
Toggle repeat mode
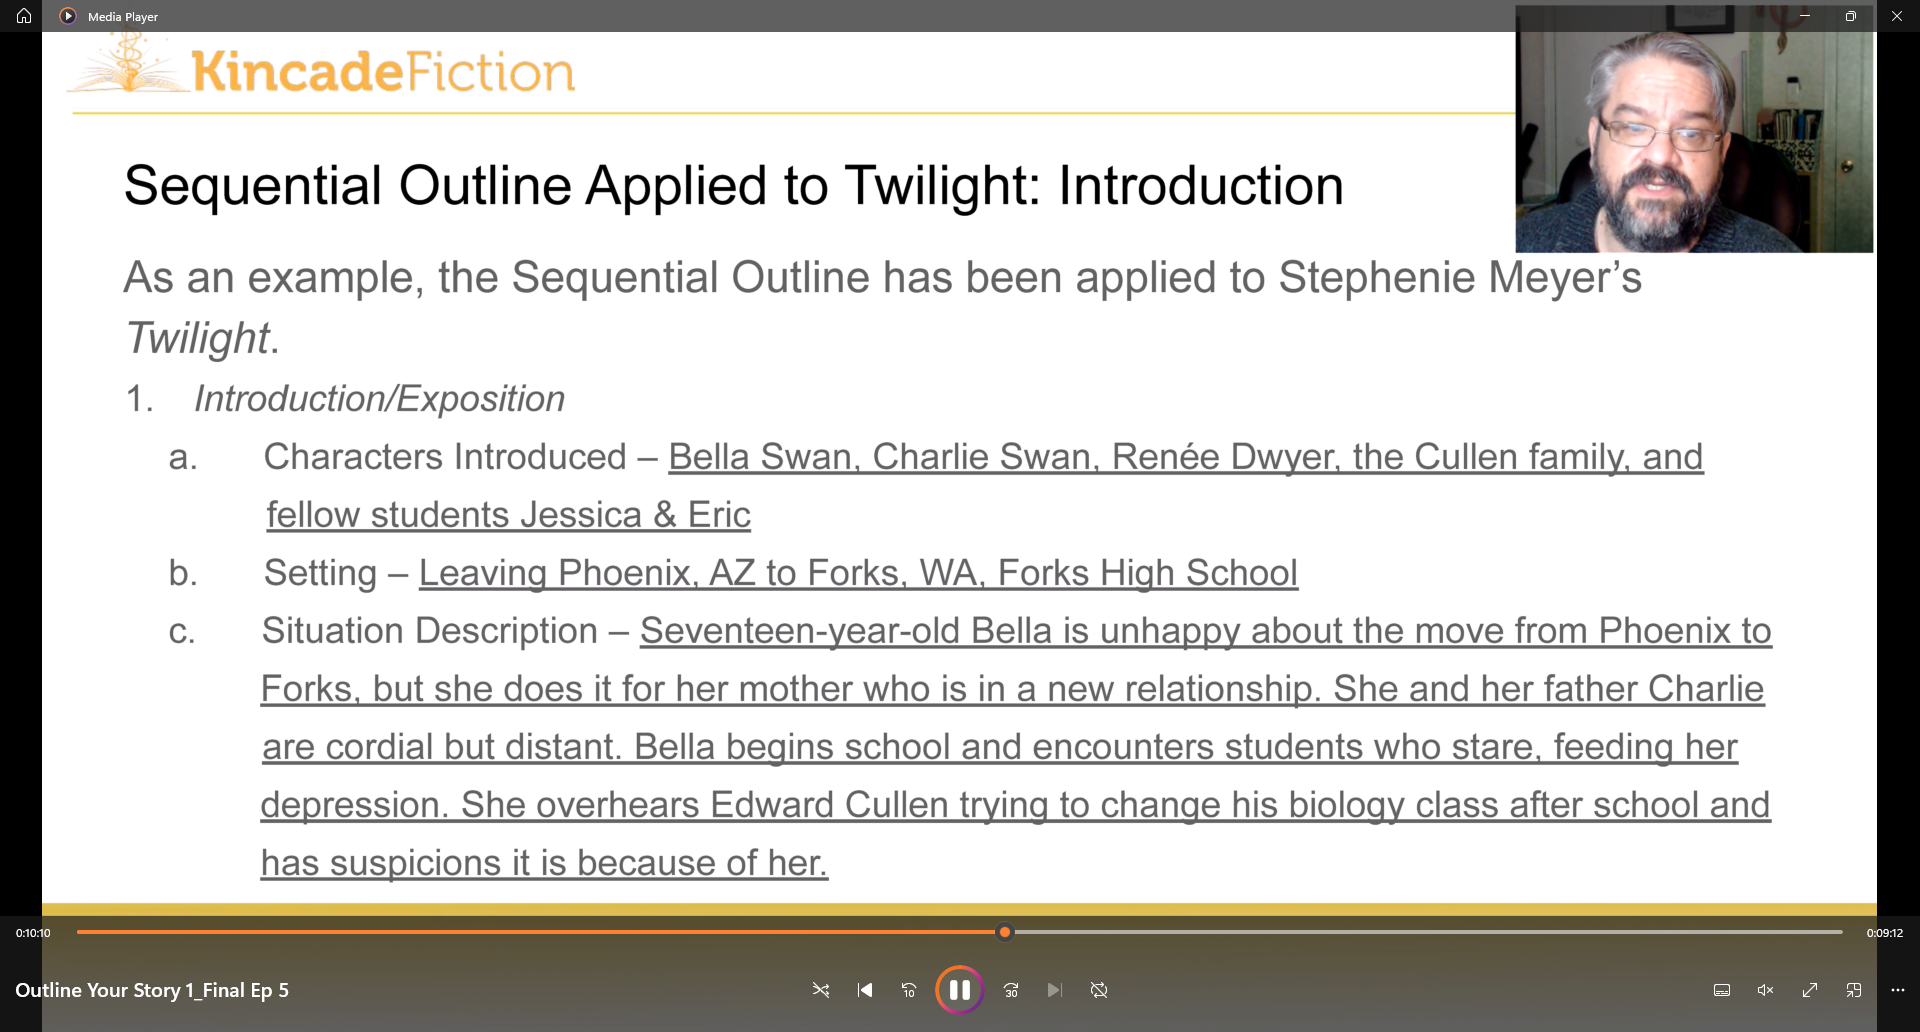(1099, 990)
